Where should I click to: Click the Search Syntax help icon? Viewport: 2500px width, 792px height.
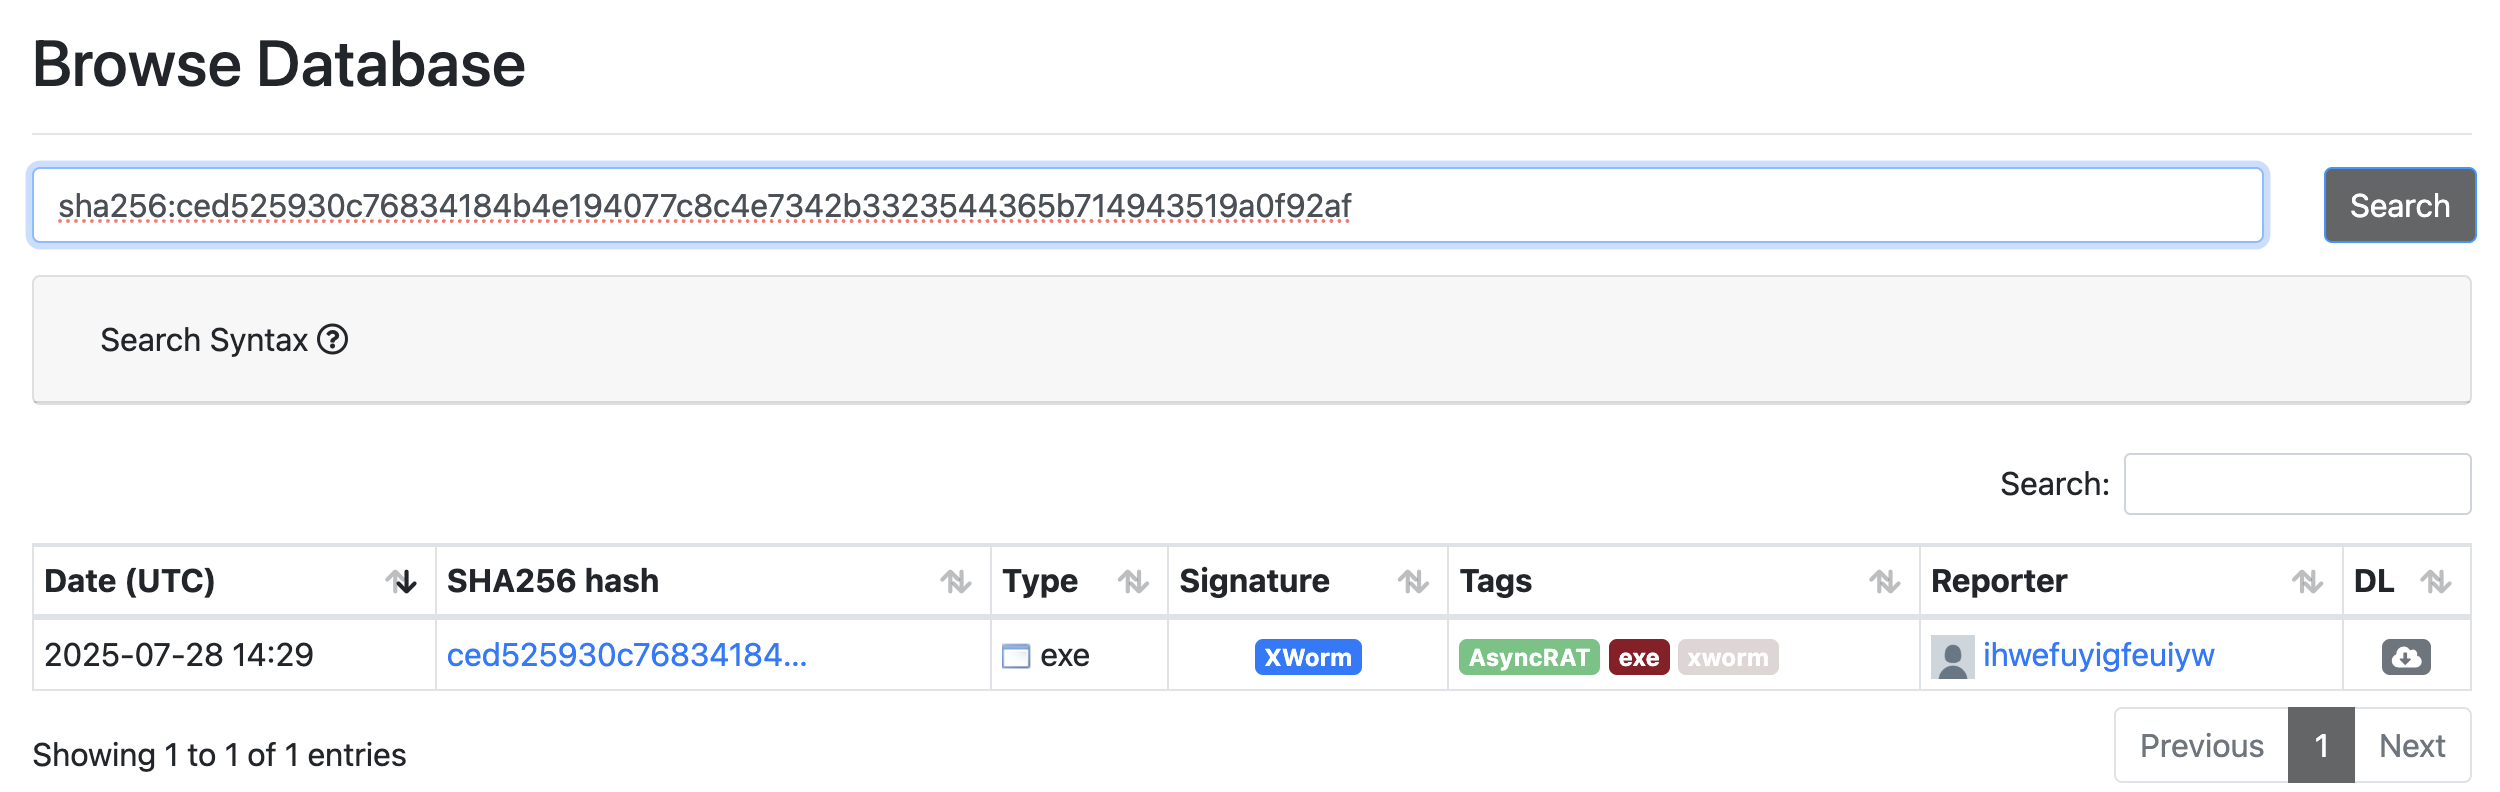pos(333,340)
